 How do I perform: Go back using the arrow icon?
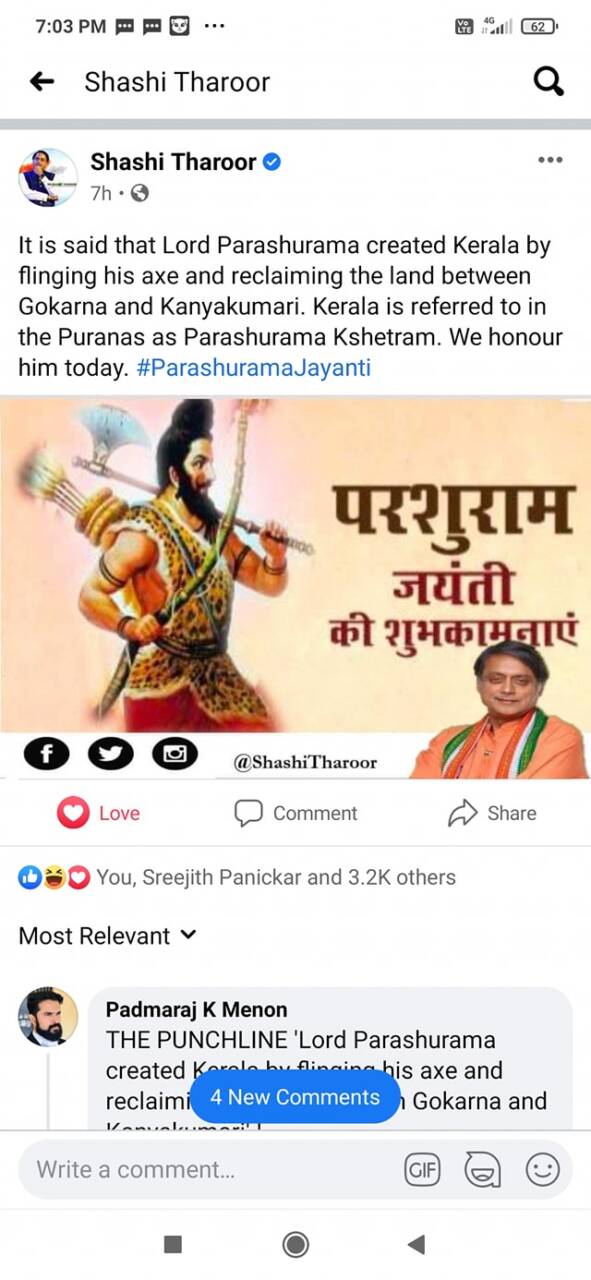[x=41, y=82]
